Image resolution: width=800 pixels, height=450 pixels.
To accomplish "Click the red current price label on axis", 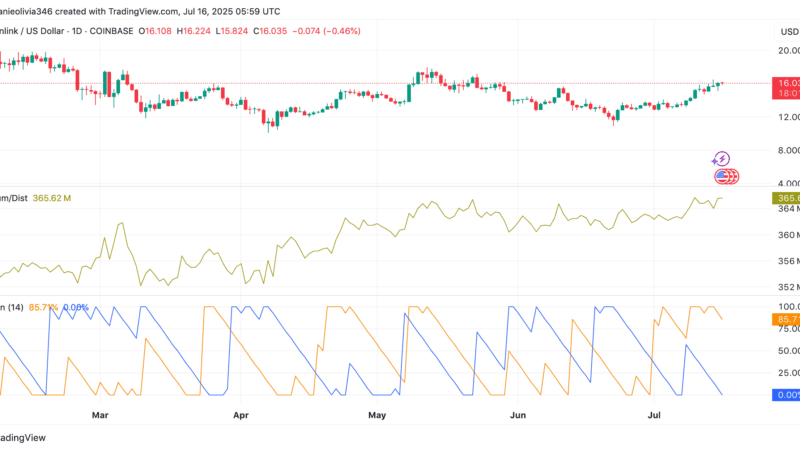I will coord(786,88).
